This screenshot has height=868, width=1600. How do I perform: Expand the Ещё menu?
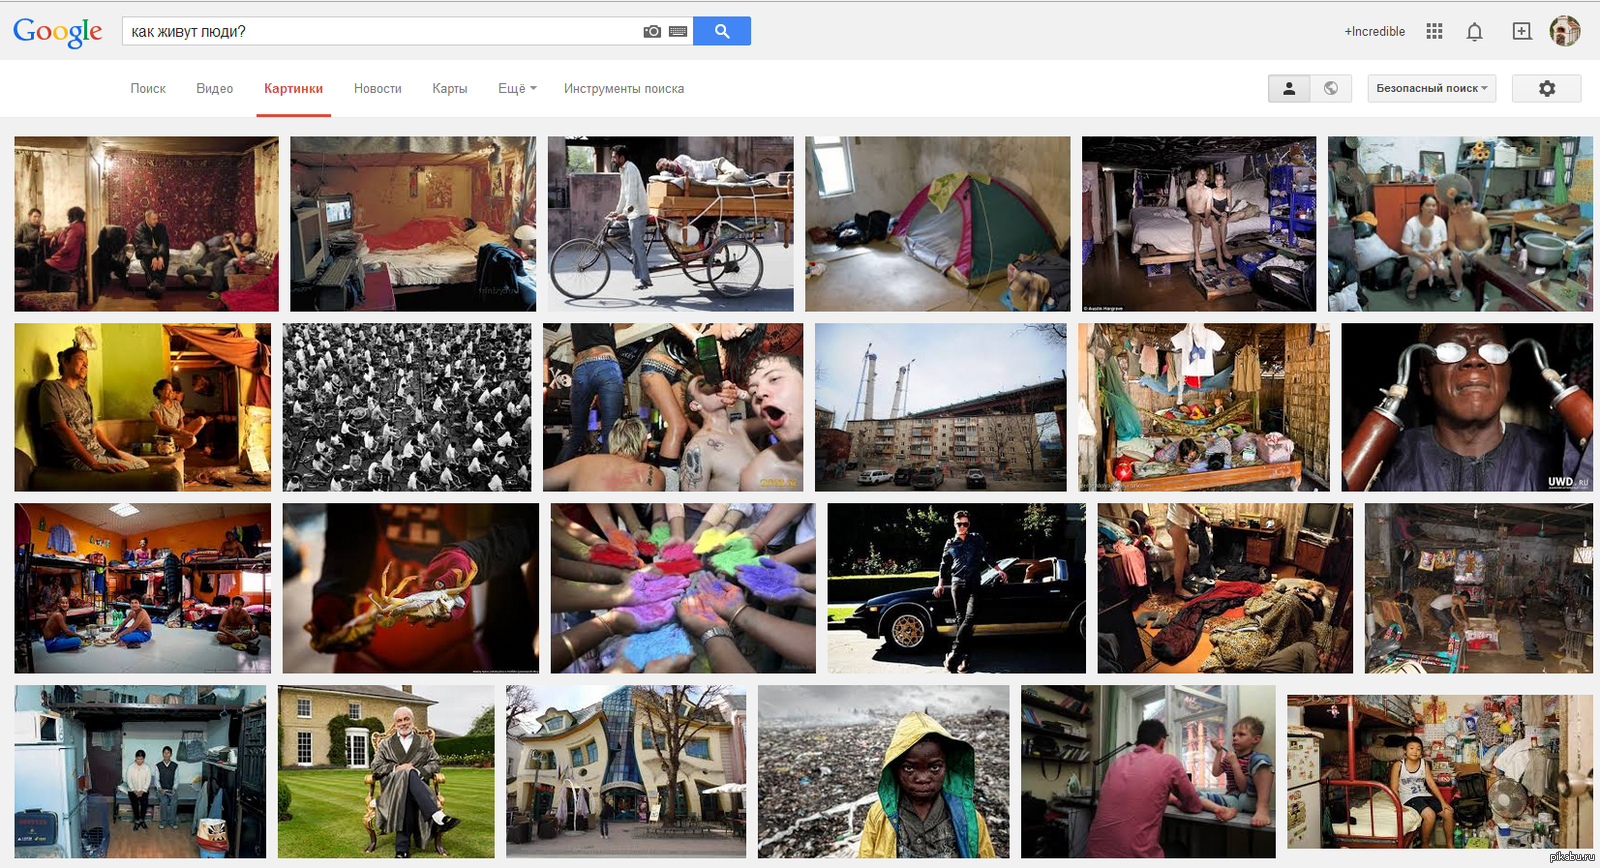click(x=517, y=89)
